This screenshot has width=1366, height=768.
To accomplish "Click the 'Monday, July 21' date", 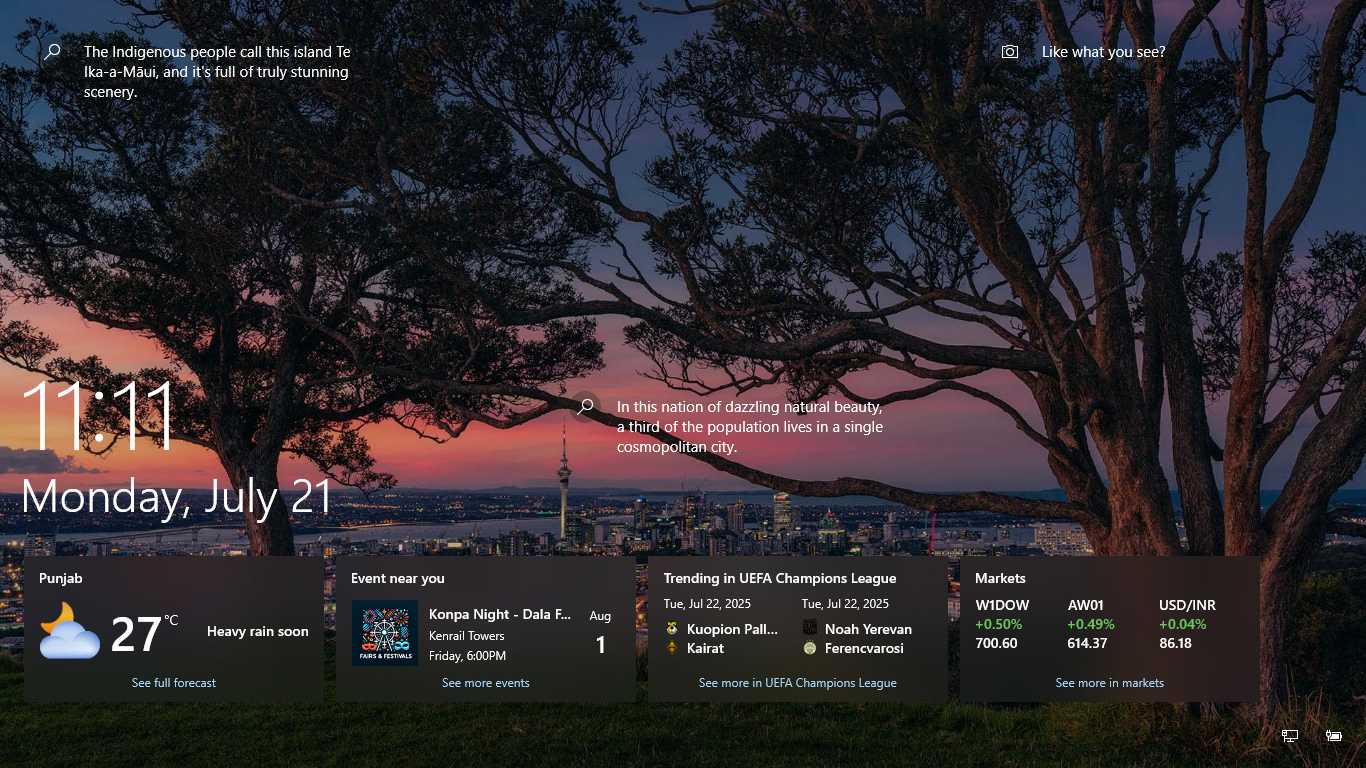I will click(x=177, y=497).
